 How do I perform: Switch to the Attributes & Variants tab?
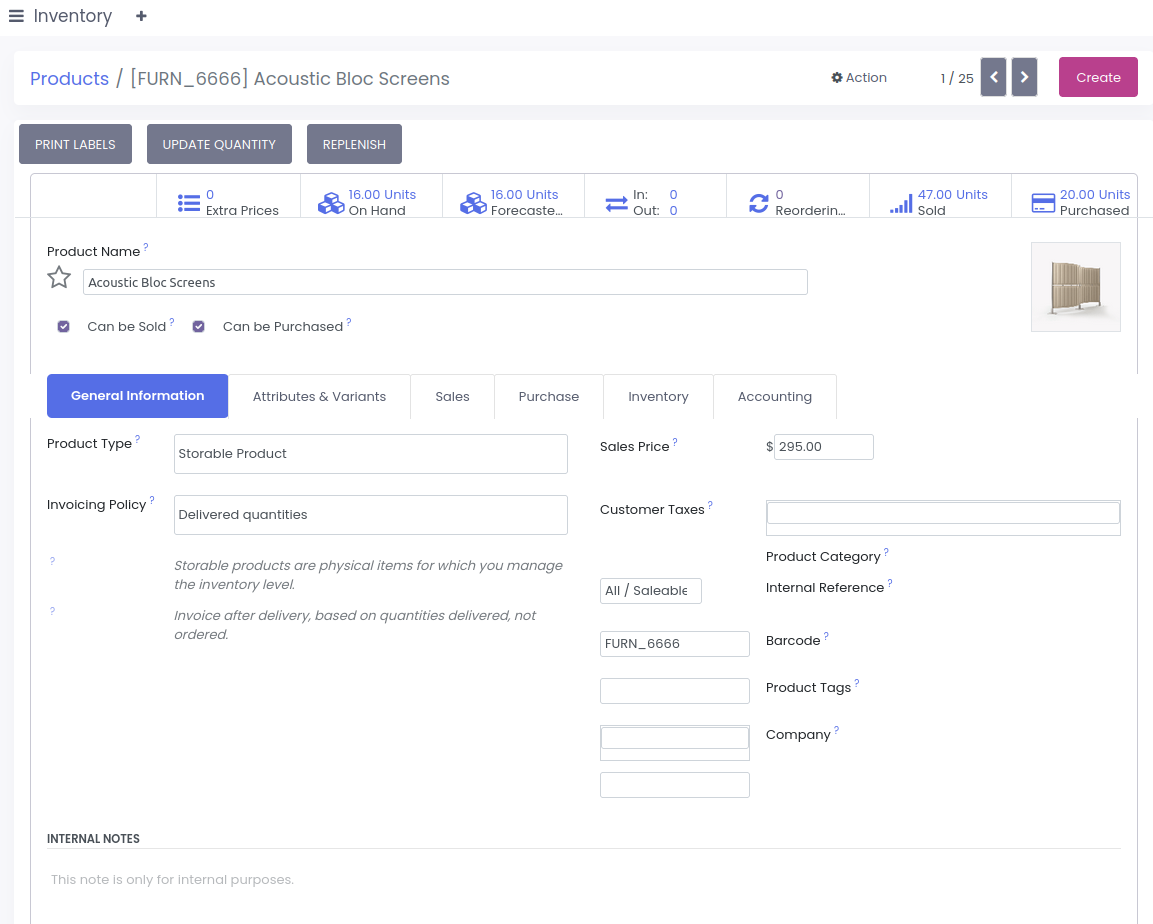point(319,396)
